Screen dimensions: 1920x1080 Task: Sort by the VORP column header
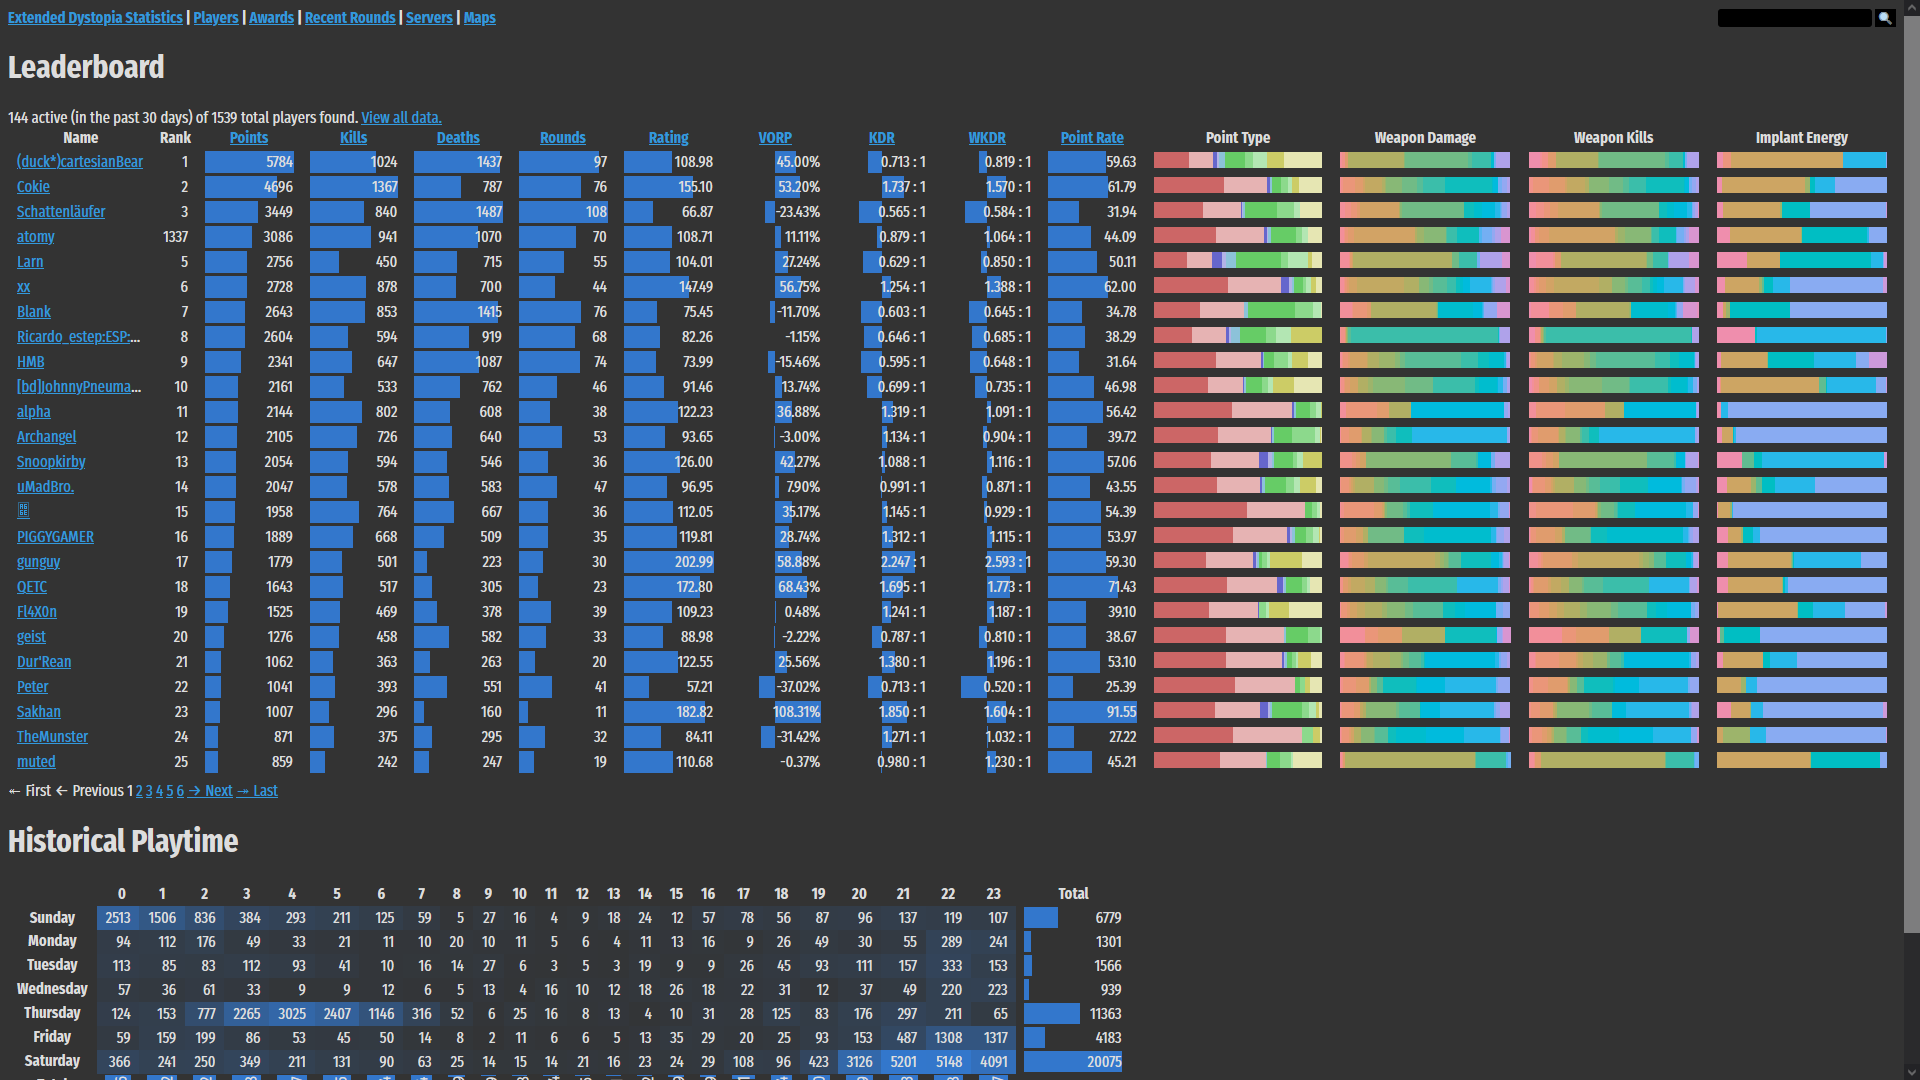point(775,138)
